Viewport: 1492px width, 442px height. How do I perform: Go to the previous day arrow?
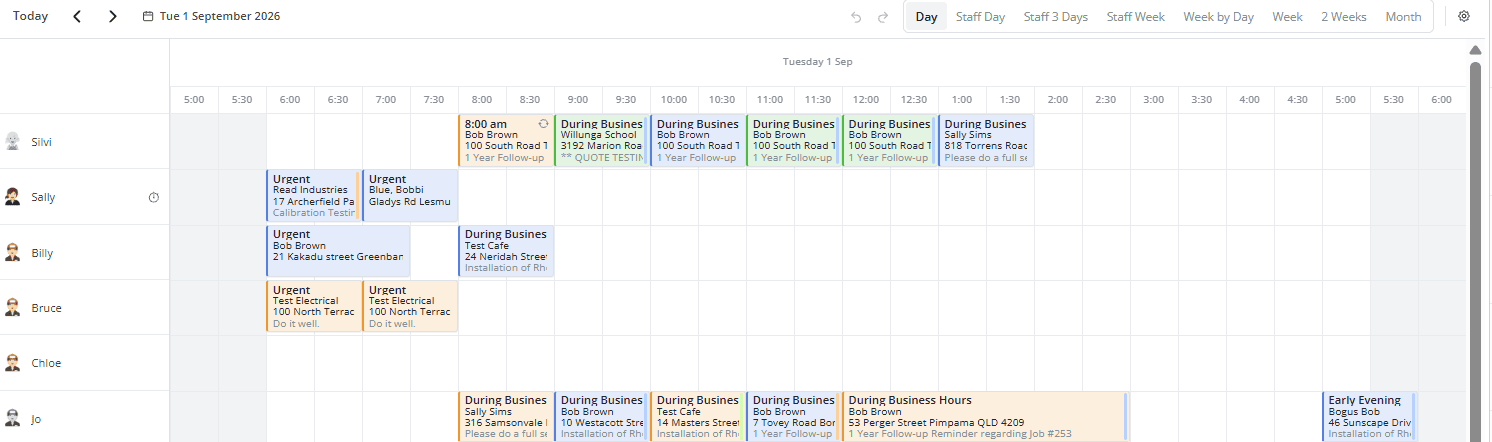pyautogui.click(x=77, y=16)
